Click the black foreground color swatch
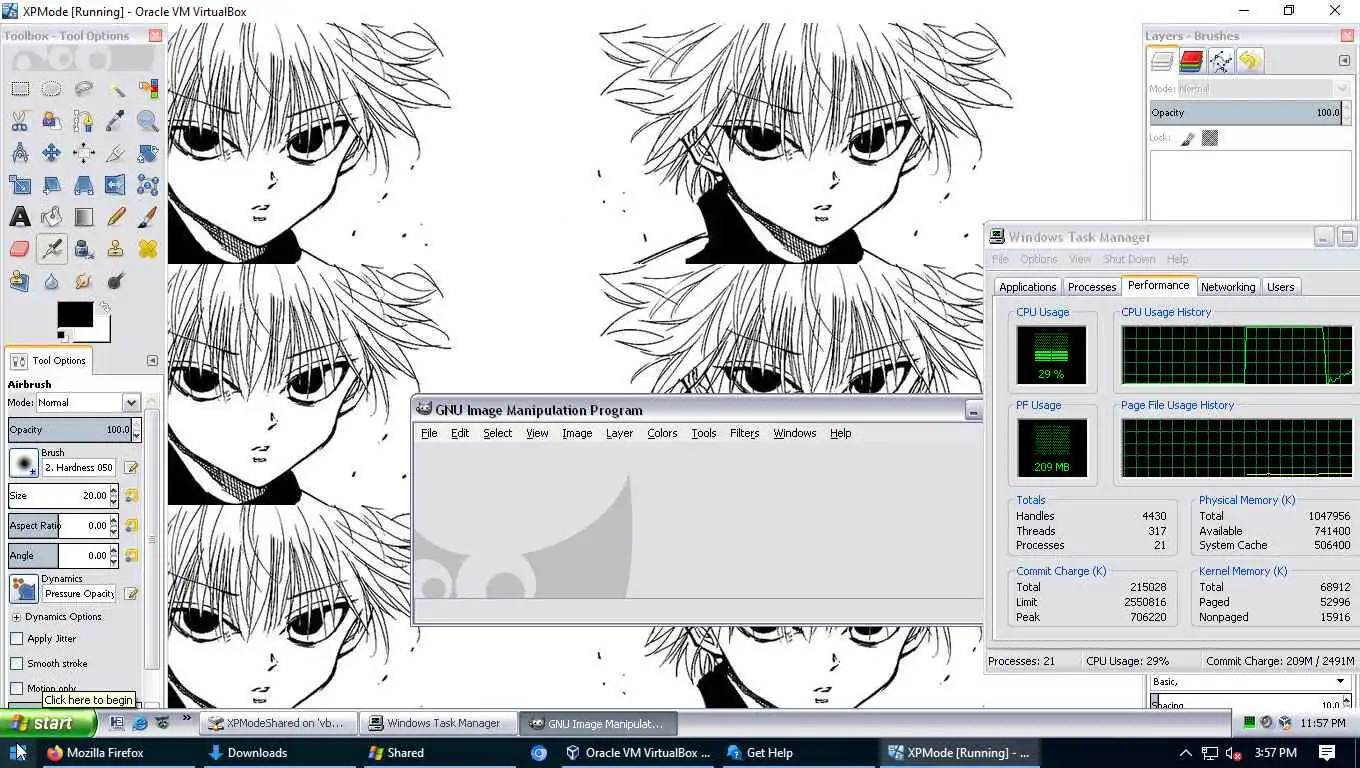 click(74, 314)
